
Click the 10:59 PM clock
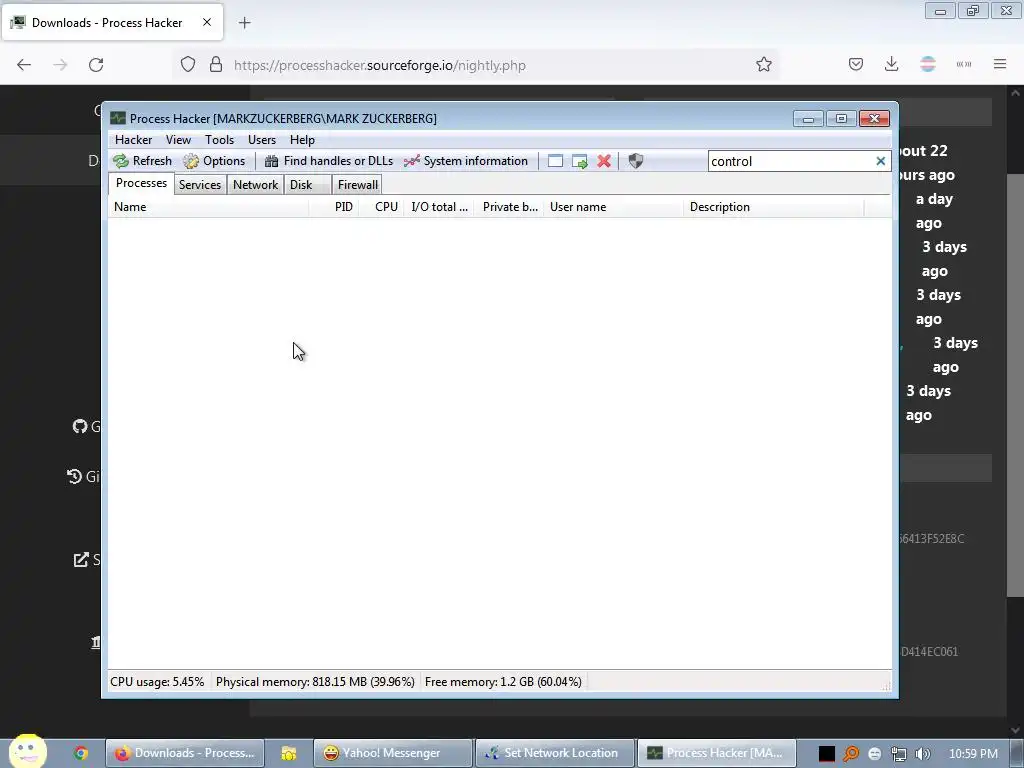point(973,754)
